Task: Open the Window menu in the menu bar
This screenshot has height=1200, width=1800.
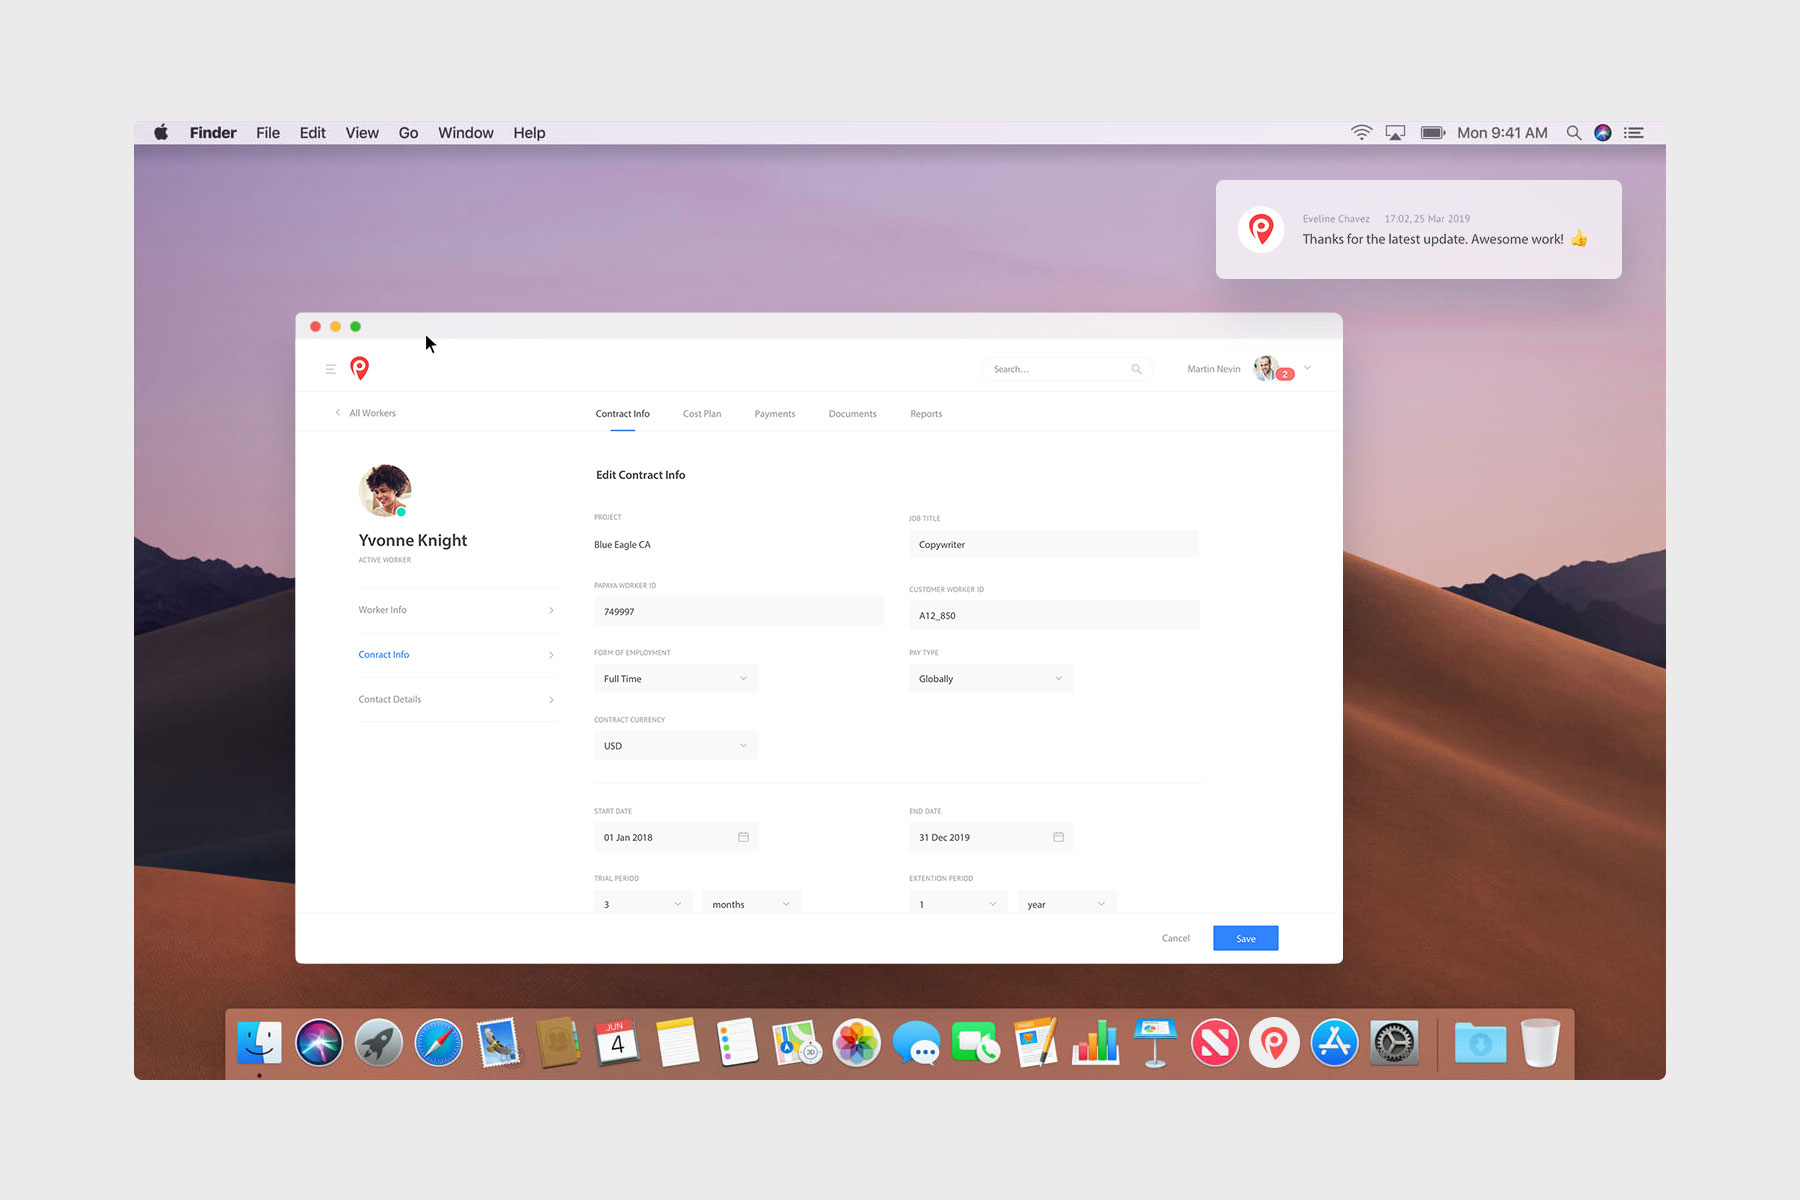Action: coord(465,132)
